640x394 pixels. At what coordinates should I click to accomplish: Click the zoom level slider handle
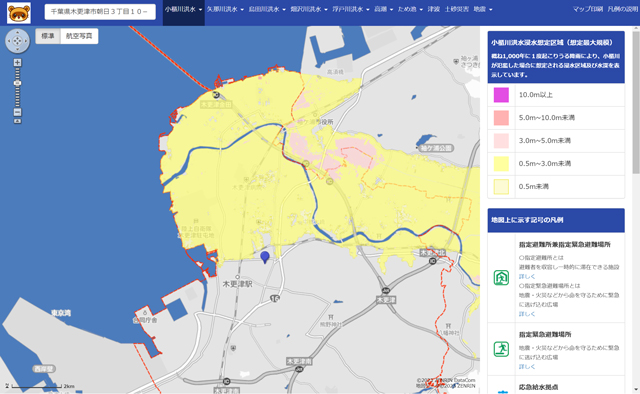click(17, 83)
